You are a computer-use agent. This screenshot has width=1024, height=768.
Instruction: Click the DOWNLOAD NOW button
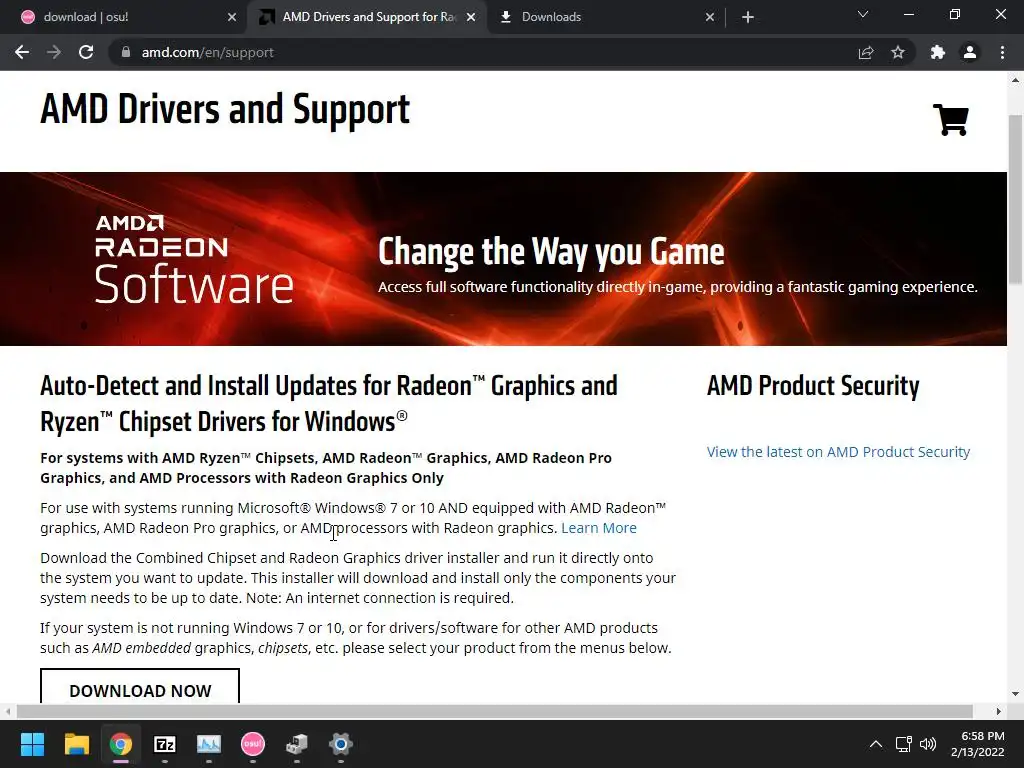(x=140, y=687)
